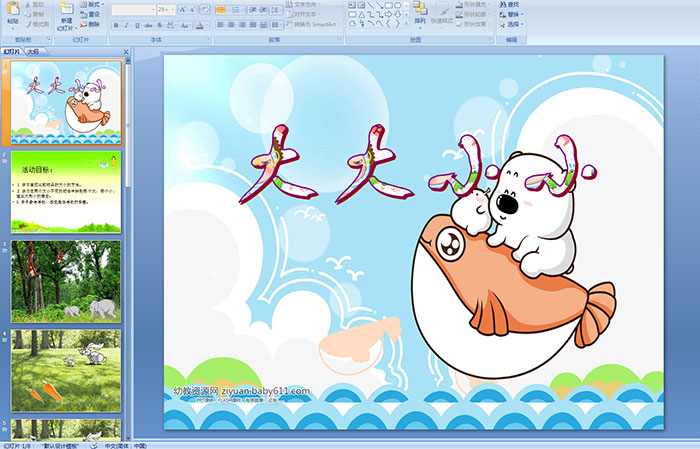Click the Shrink Font button
The image size is (700, 449).
pyautogui.click(x=193, y=9)
